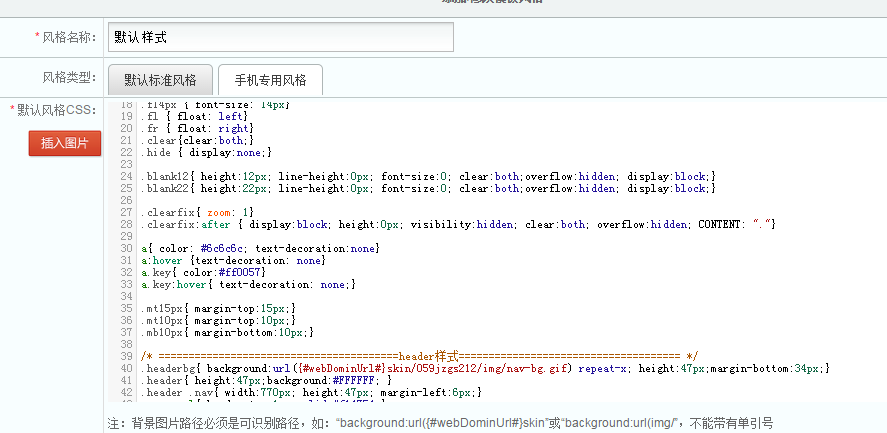Click the .clearfix zoom: 1 line
Screen dimensions: 887x433
coord(198,212)
